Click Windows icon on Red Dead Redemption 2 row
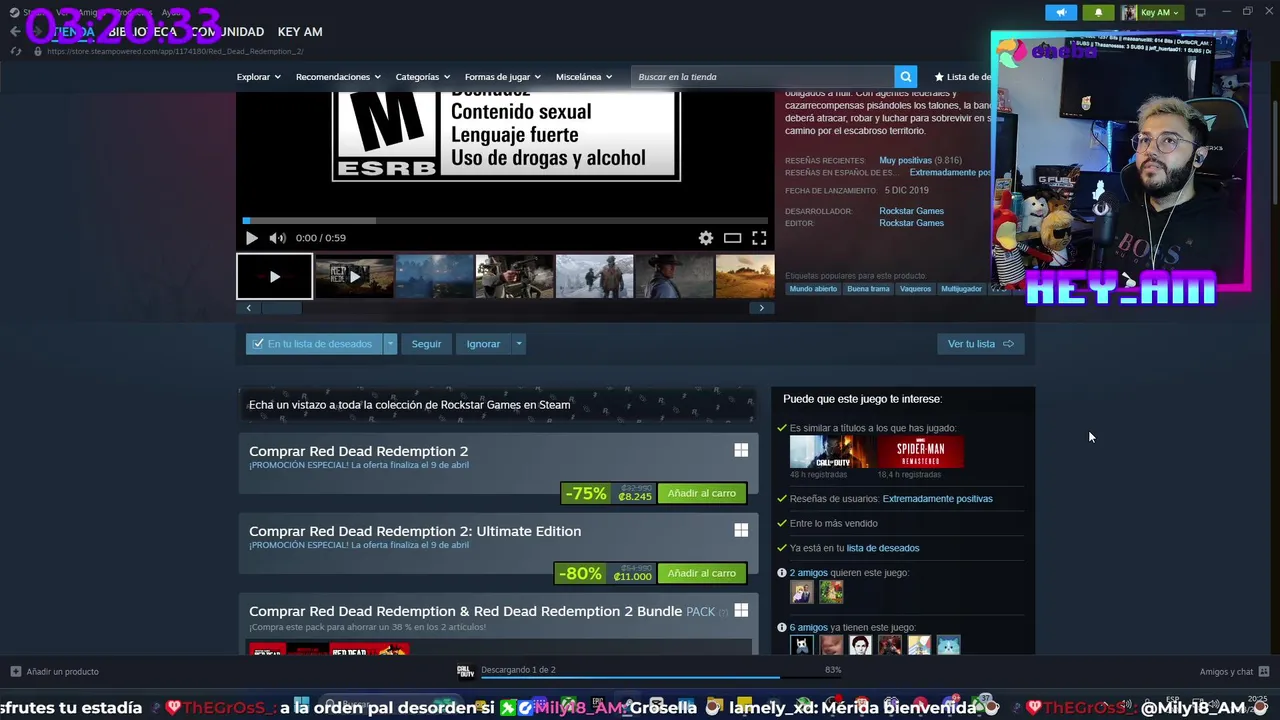The image size is (1280, 720). point(741,451)
